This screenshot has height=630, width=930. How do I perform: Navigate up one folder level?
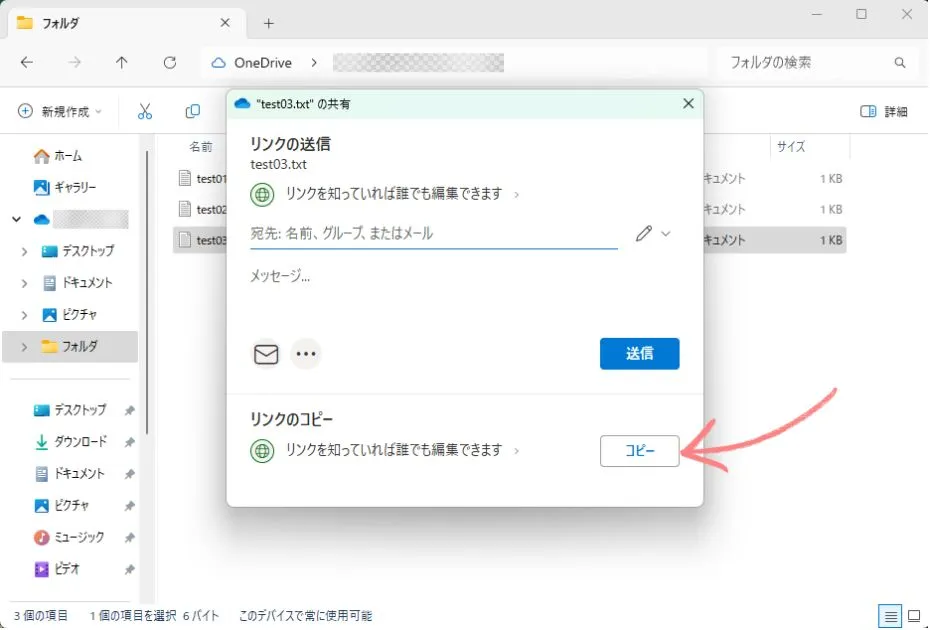(122, 62)
